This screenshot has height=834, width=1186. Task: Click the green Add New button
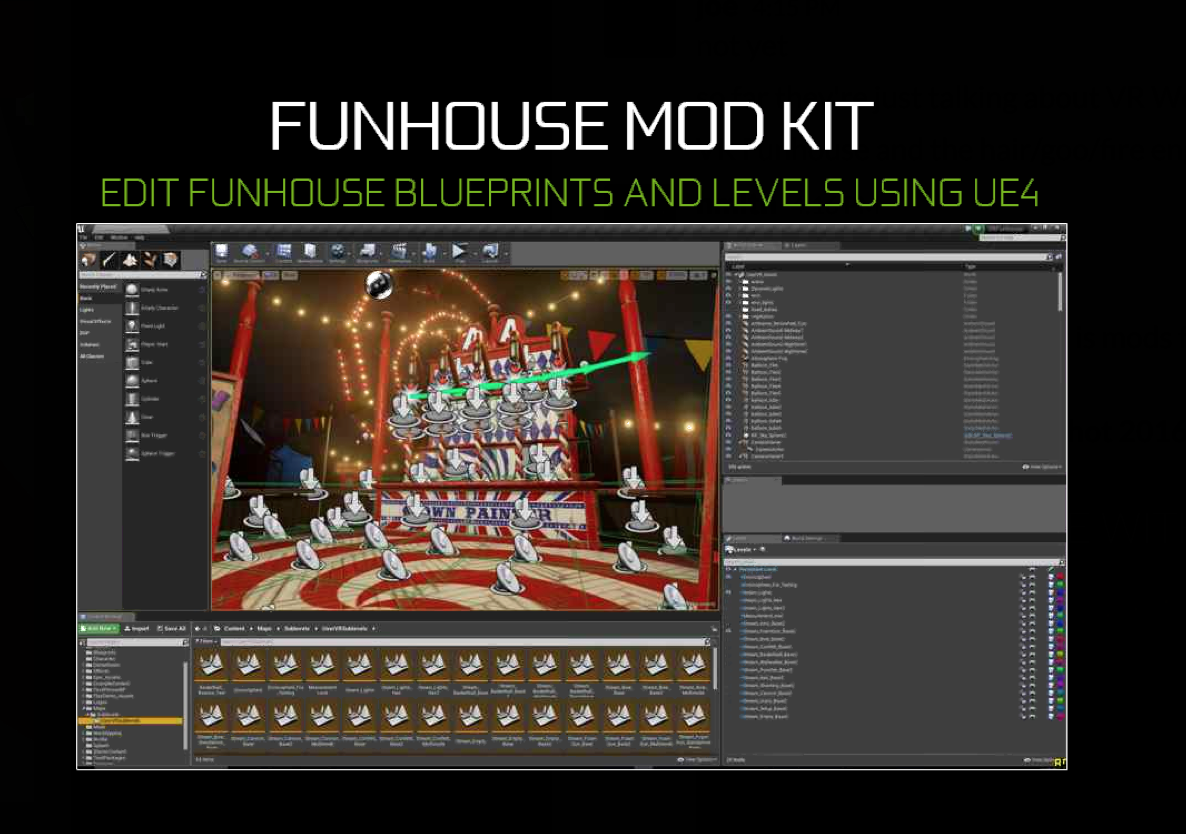point(100,628)
